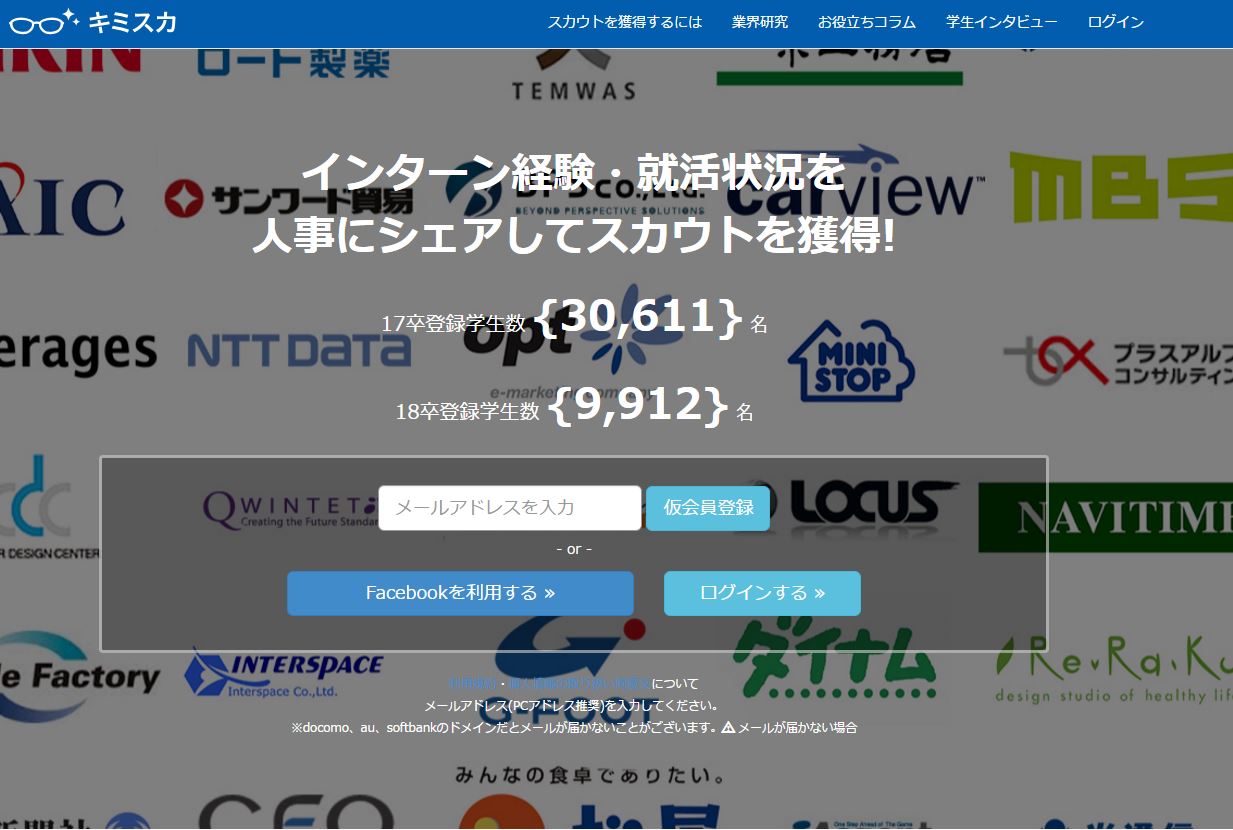Click the 18卒登録学生数 label
The height and width of the screenshot is (830, 1233).
467,411
